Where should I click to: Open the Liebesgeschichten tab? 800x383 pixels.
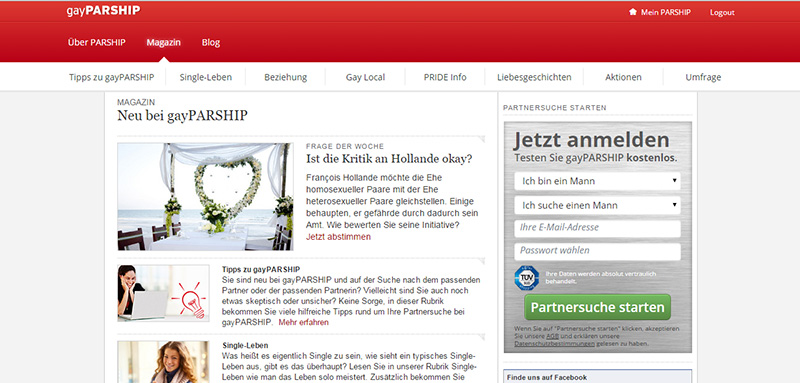[534, 78]
